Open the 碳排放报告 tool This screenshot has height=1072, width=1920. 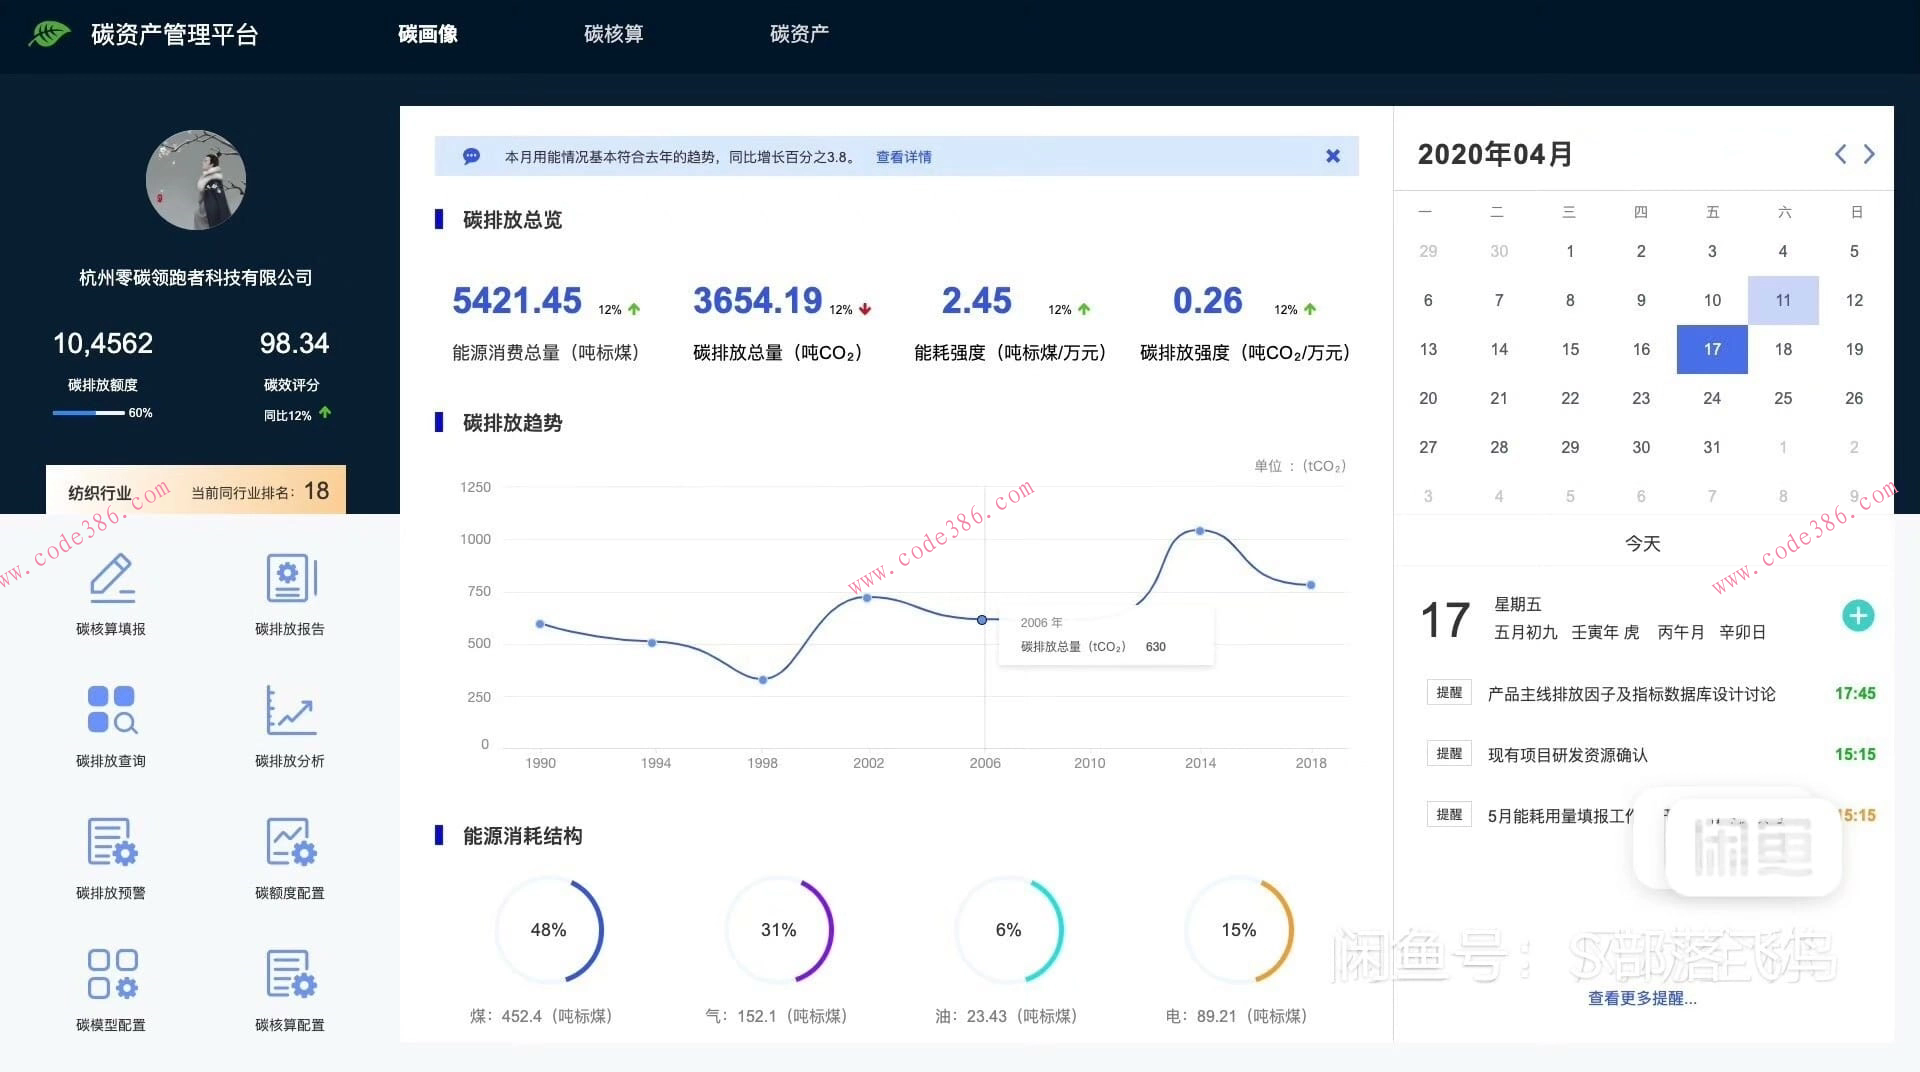[x=289, y=594]
